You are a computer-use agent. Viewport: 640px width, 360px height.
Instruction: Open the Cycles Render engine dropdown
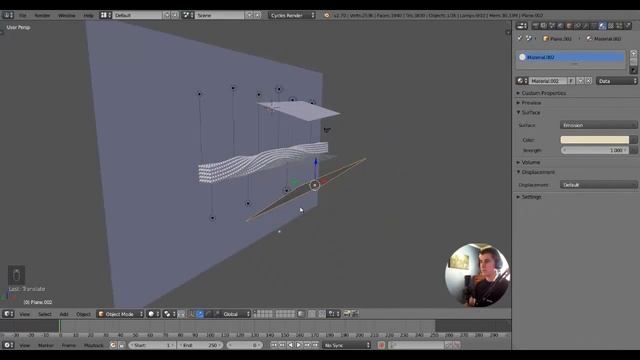coord(292,15)
